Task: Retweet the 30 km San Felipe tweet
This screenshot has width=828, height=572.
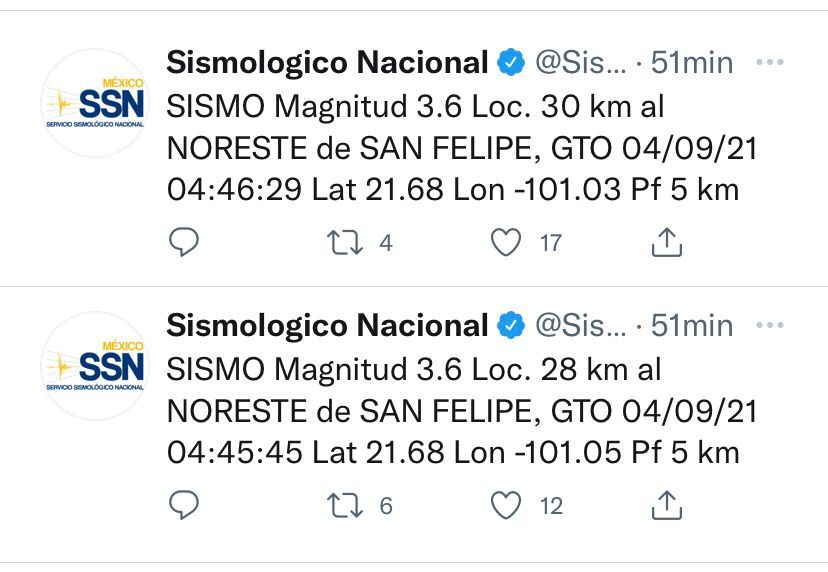Action: click(344, 243)
